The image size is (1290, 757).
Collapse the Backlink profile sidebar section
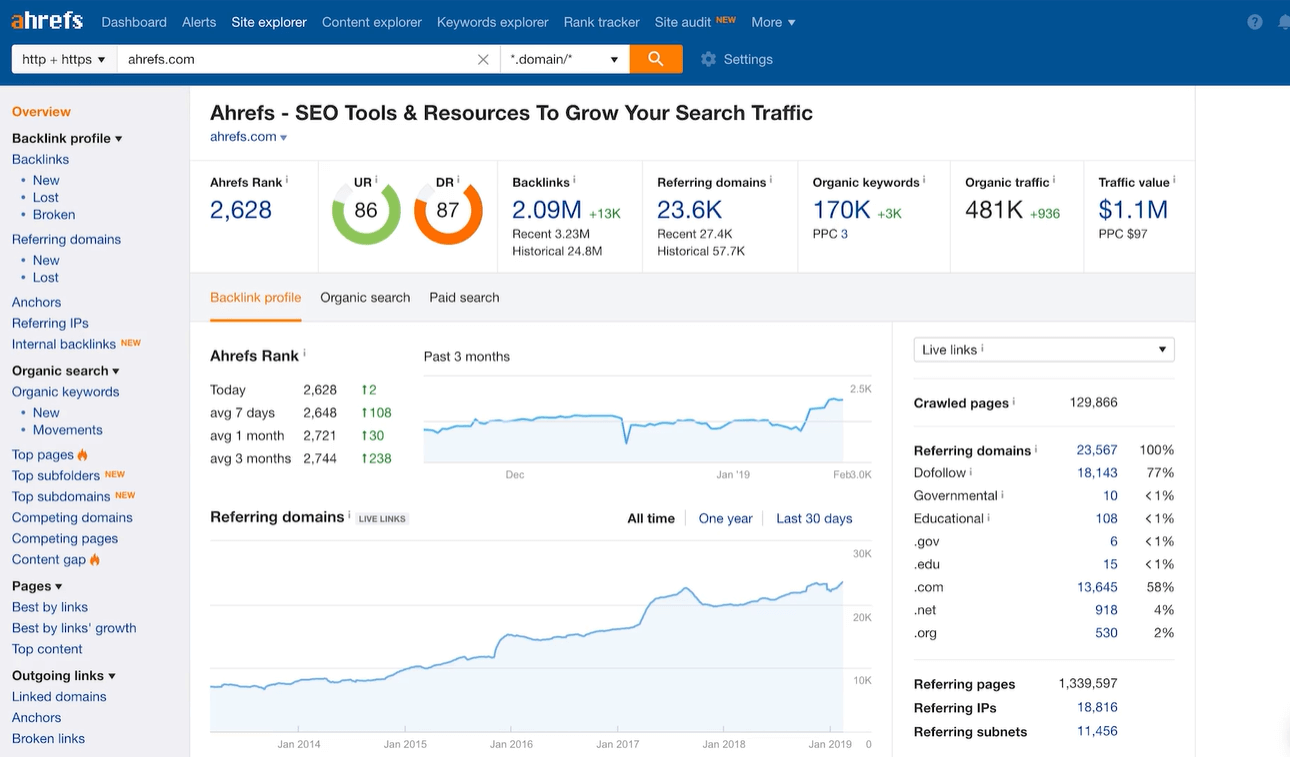[67, 138]
